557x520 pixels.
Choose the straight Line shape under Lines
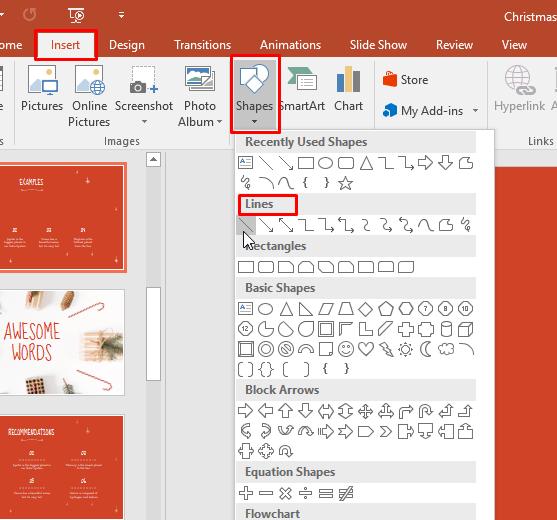pos(246,225)
